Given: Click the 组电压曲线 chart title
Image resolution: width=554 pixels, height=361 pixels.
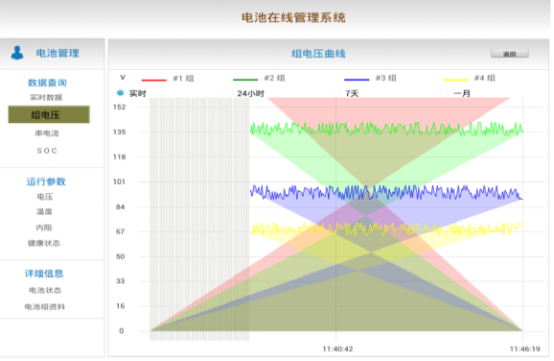Looking at the screenshot, I should tap(318, 54).
